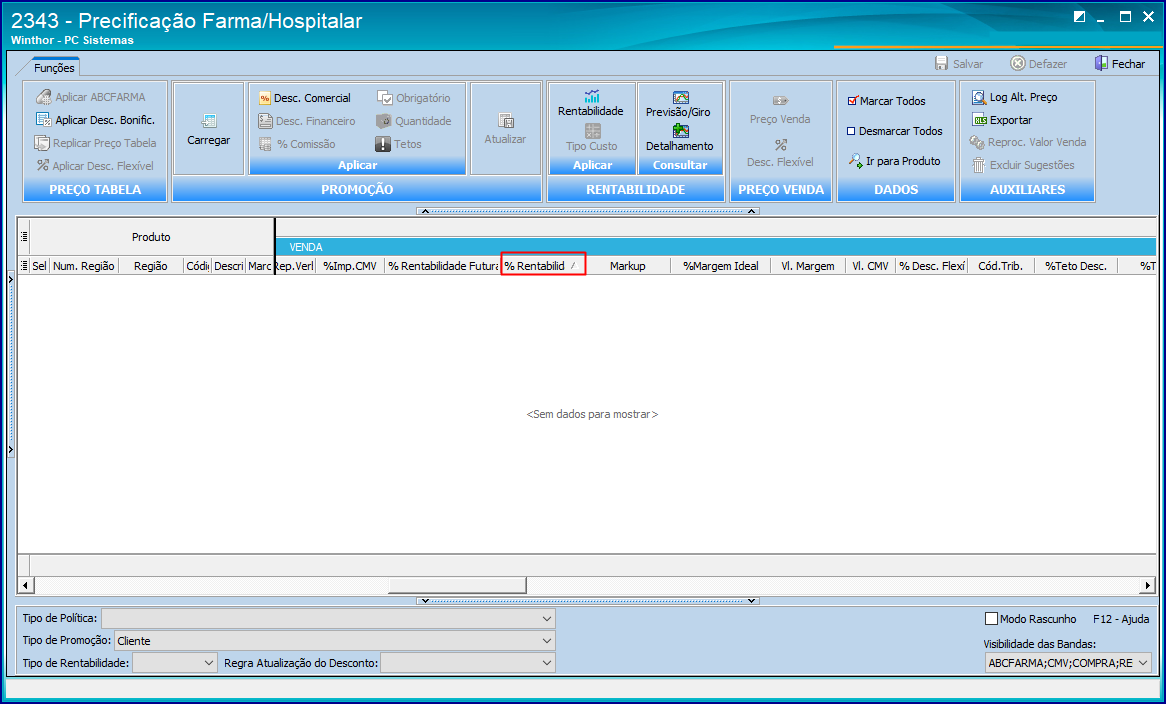Click the Salvar disk icon

coord(941,63)
